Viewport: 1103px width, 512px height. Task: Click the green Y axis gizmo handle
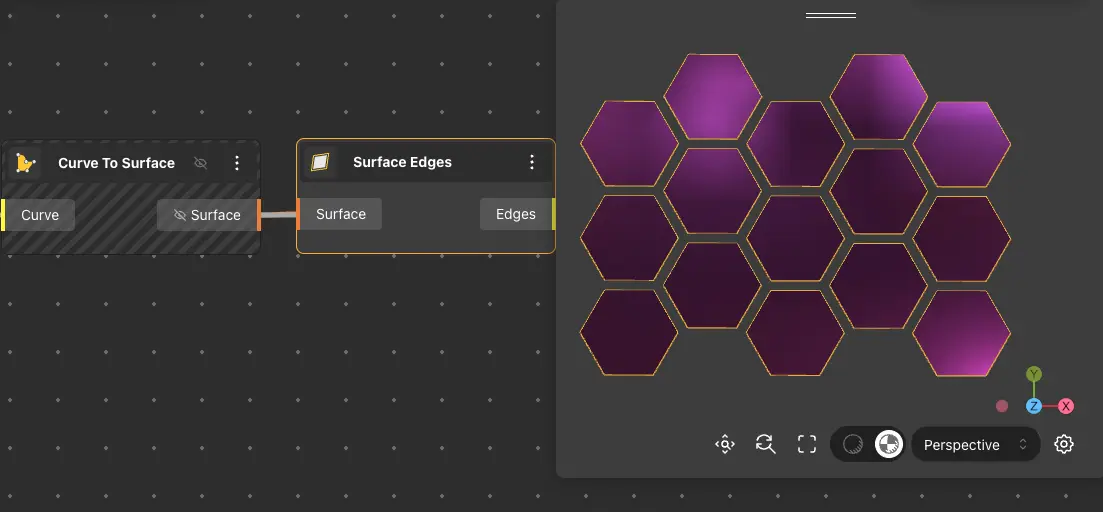tap(1034, 374)
